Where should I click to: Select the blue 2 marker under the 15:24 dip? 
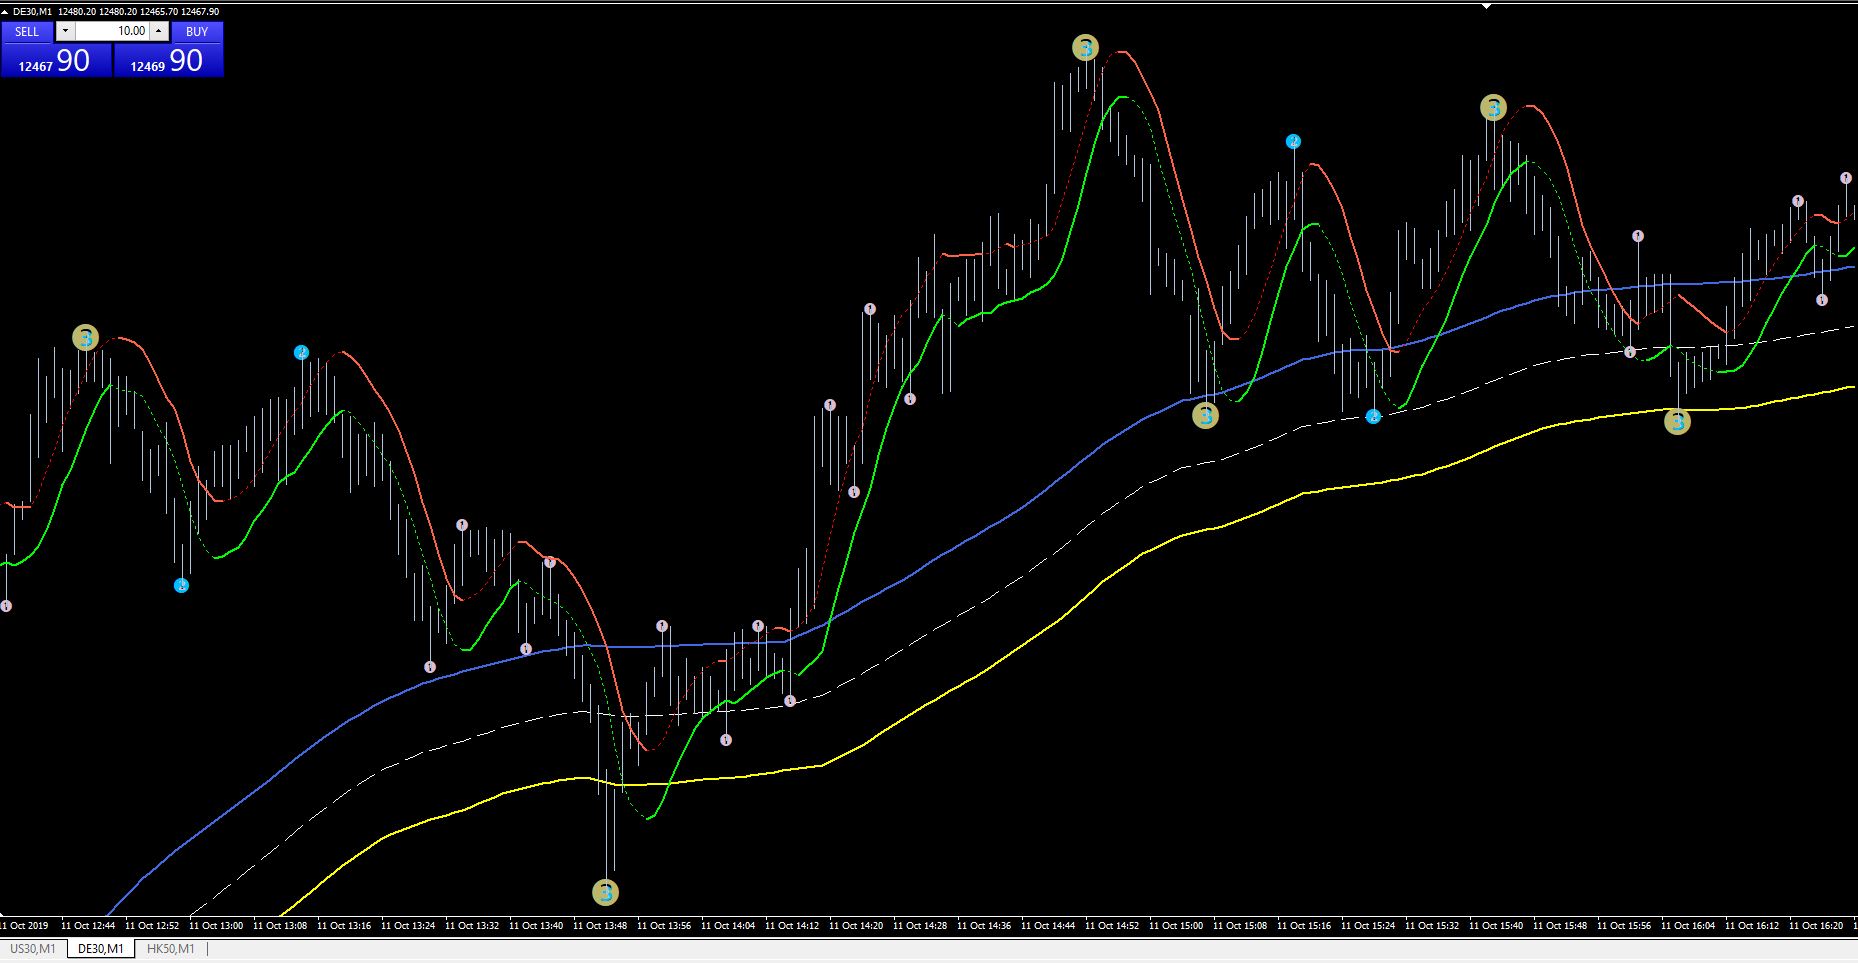point(1373,416)
